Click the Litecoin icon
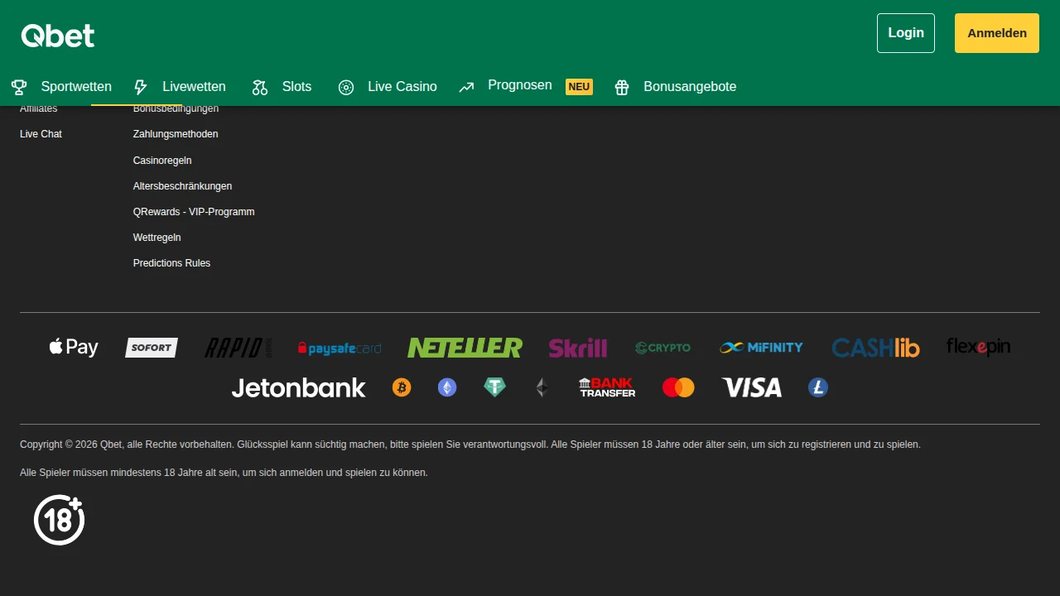The width and height of the screenshot is (1060, 596). [818, 387]
